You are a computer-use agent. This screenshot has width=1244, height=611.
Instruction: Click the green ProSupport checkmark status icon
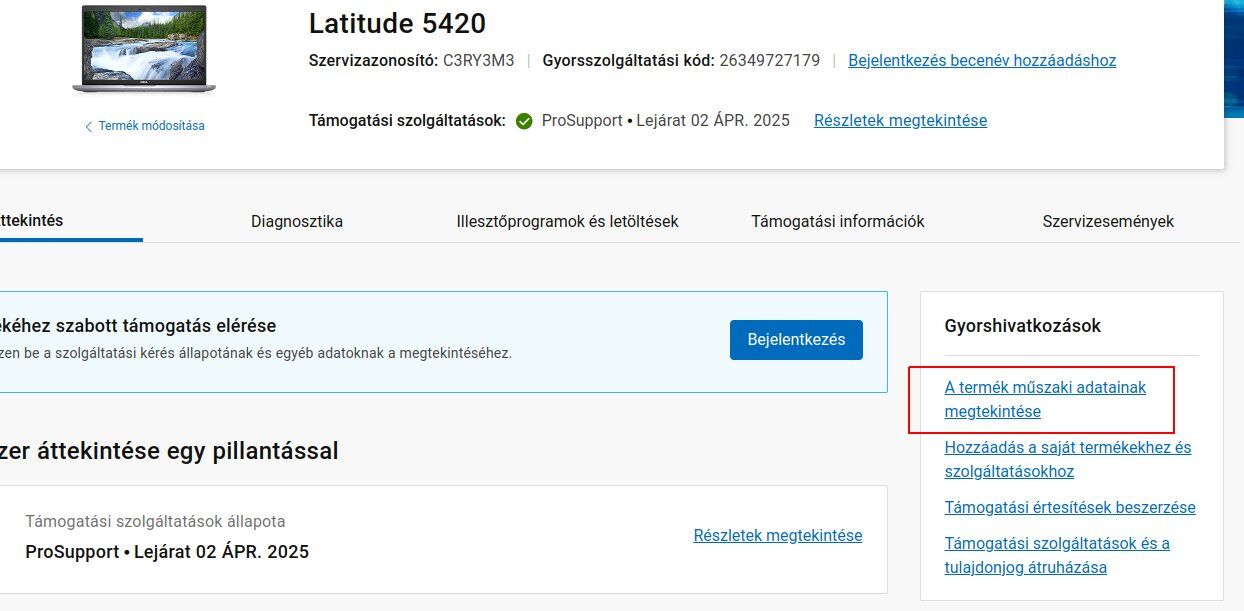coord(524,121)
